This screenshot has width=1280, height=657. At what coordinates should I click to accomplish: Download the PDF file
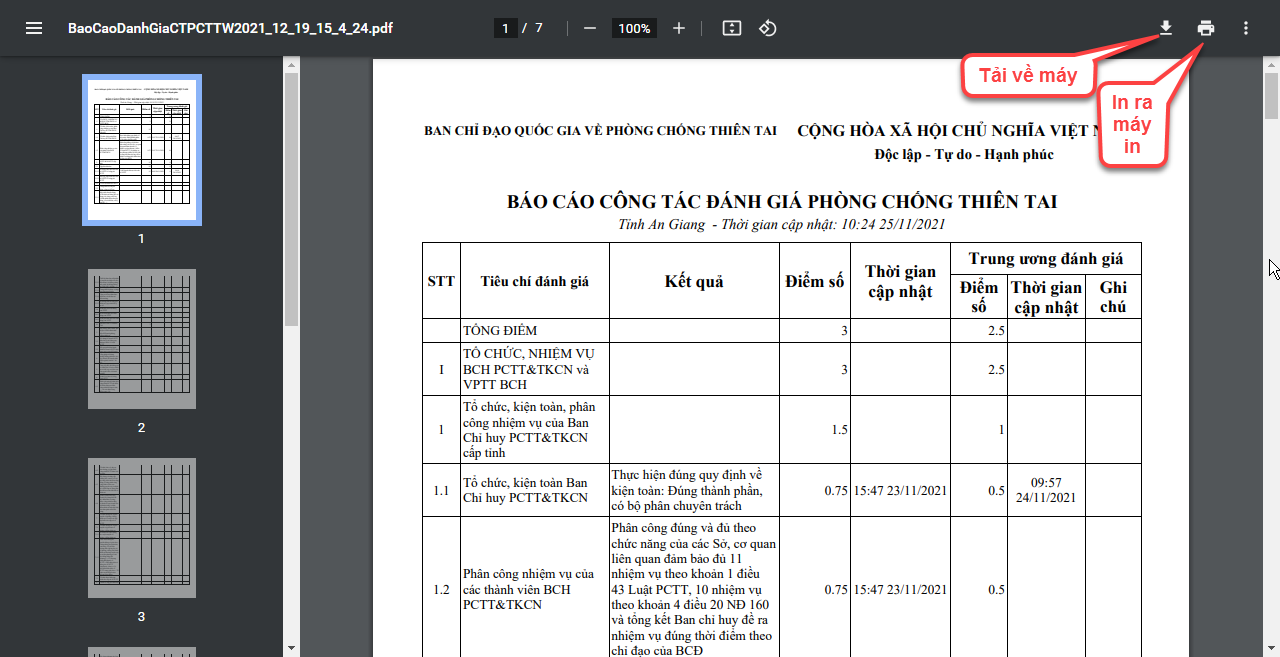click(x=1165, y=28)
